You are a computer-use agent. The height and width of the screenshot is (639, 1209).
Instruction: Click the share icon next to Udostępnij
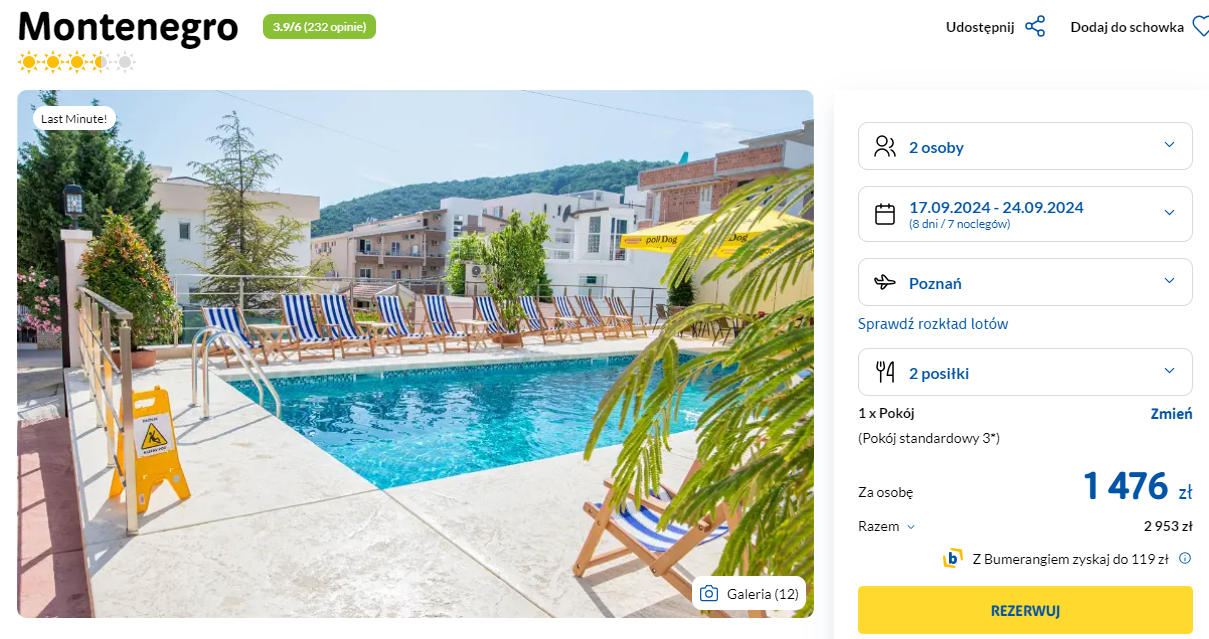point(1035,27)
